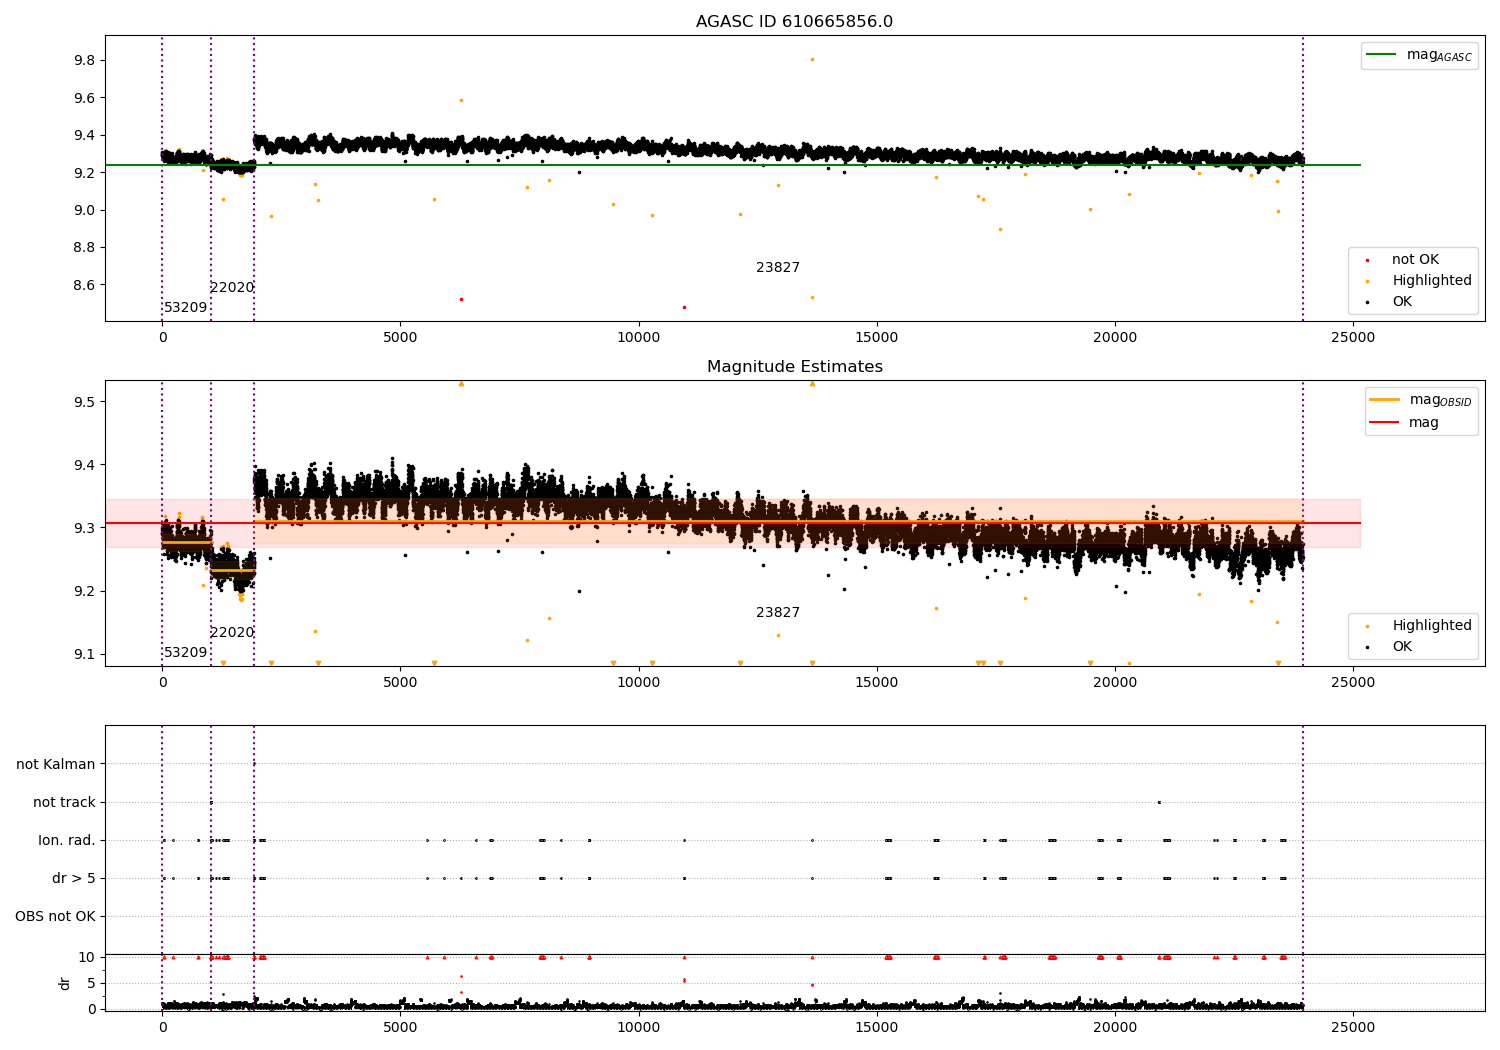
Task: Click the red 'mag' legend entry
Action: pyautogui.click(x=1404, y=423)
